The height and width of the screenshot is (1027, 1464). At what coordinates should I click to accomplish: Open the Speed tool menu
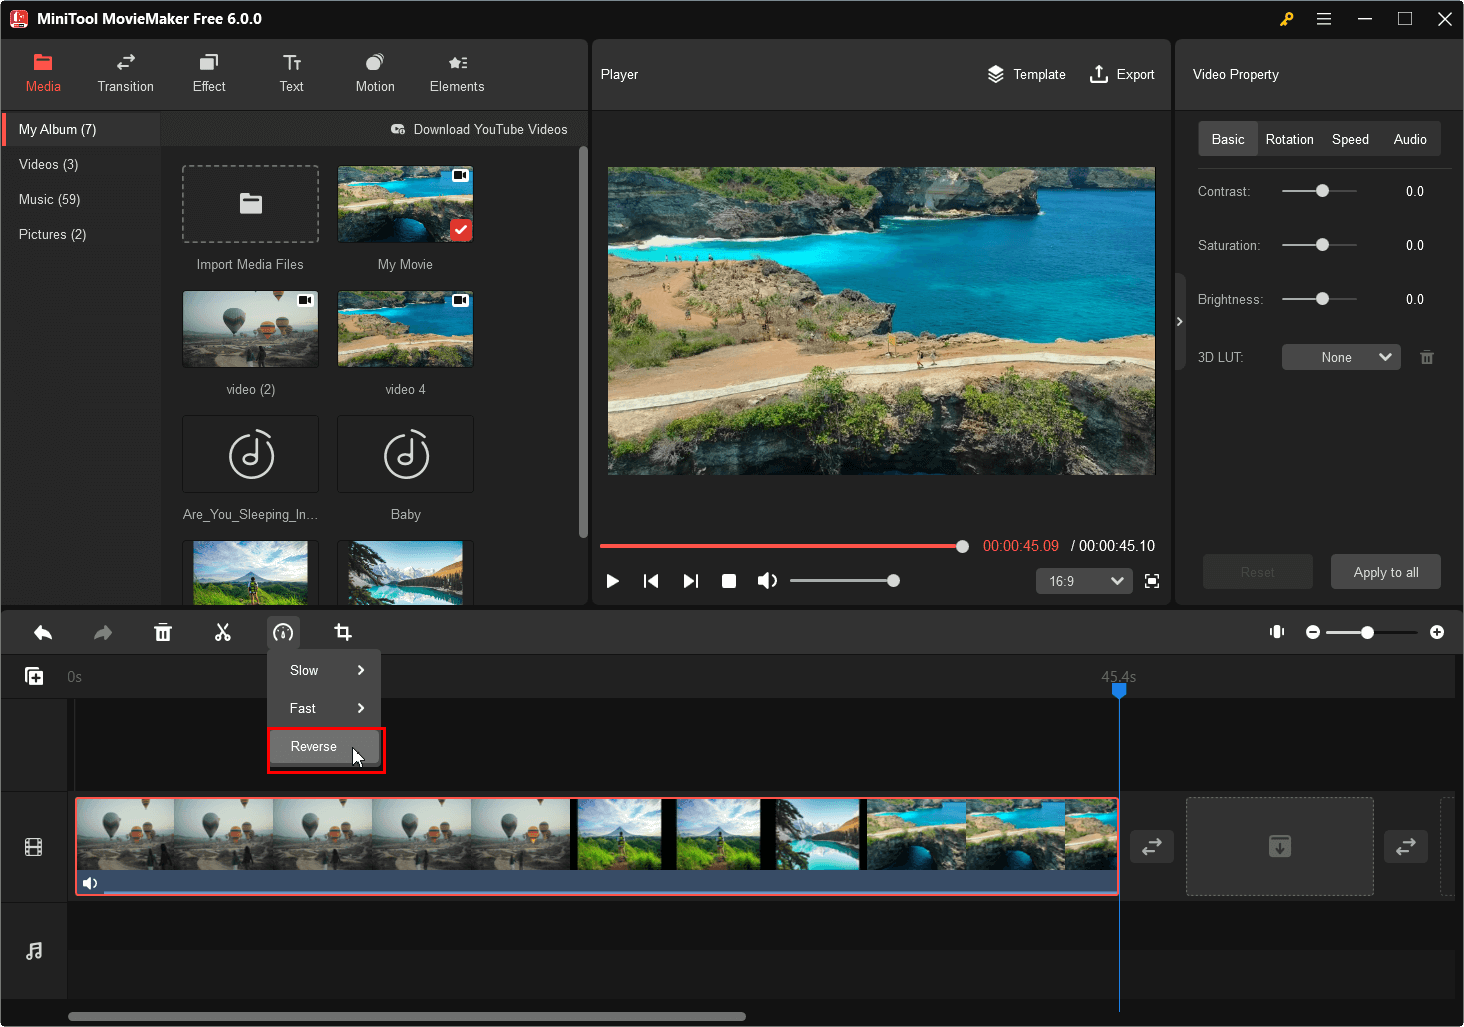tap(283, 633)
